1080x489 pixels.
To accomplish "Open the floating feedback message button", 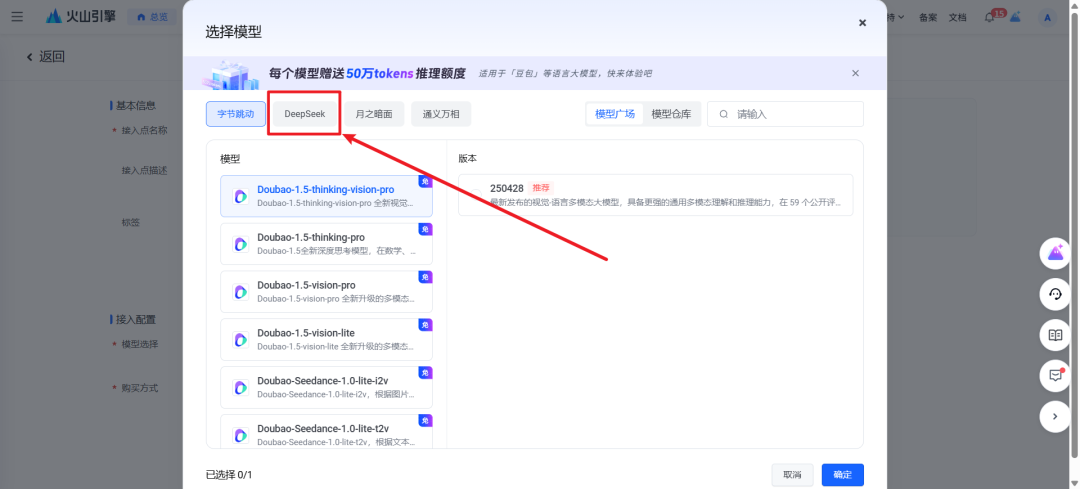I will [x=1055, y=376].
